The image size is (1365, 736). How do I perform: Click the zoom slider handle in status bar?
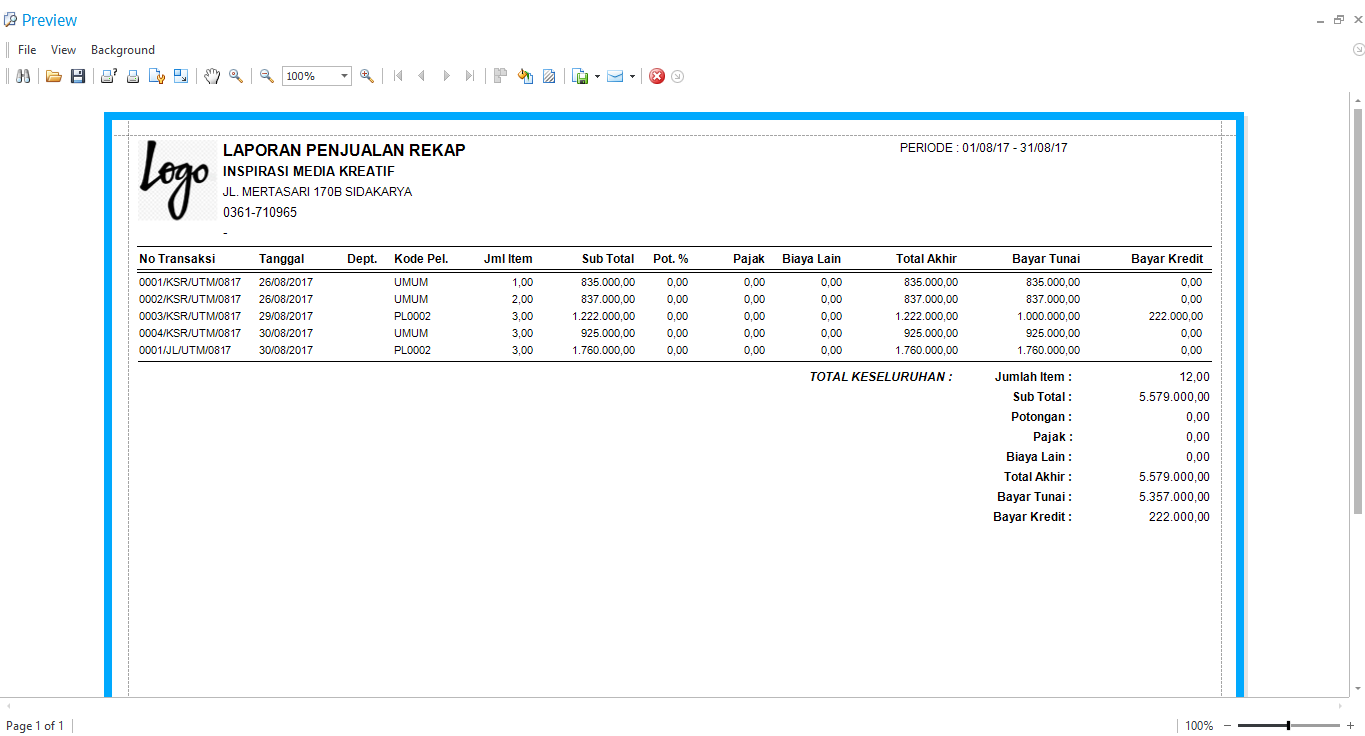1288,725
